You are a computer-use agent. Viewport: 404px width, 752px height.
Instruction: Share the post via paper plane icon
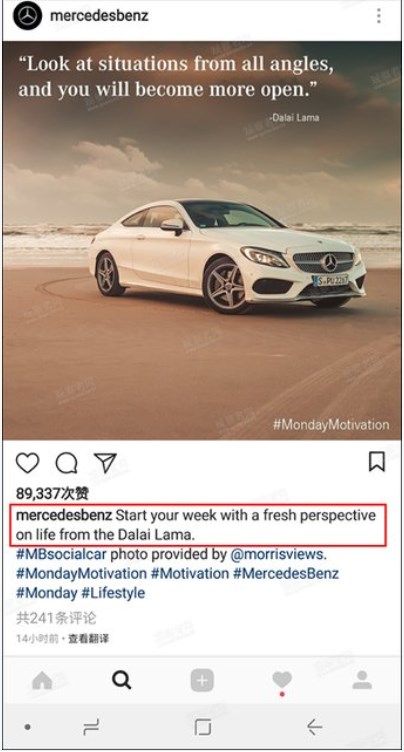coord(105,462)
